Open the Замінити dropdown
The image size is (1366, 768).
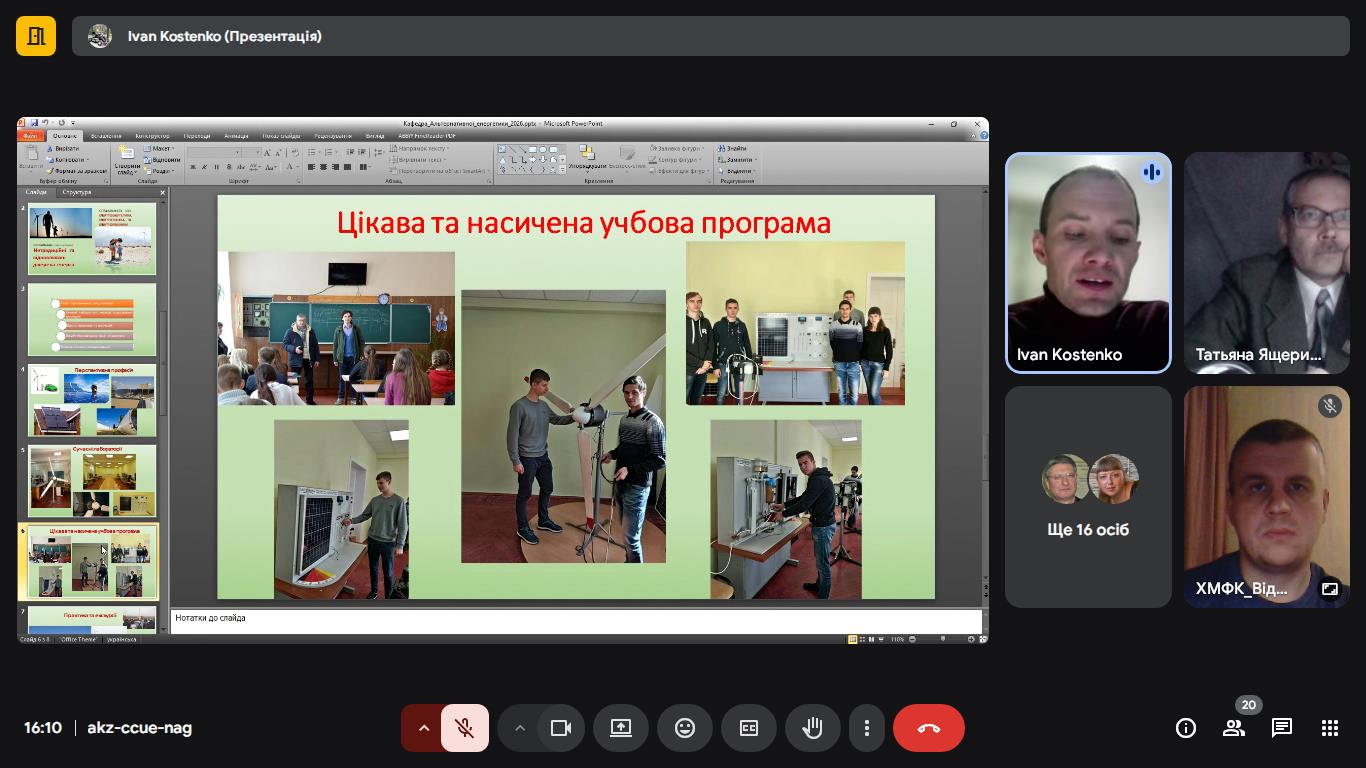click(738, 160)
